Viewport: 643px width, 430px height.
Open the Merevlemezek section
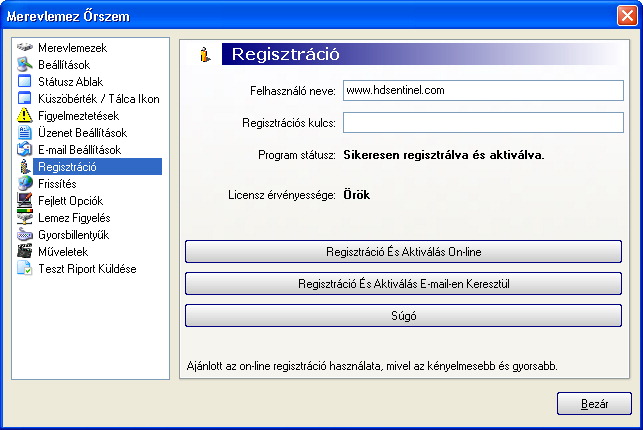click(x=73, y=48)
